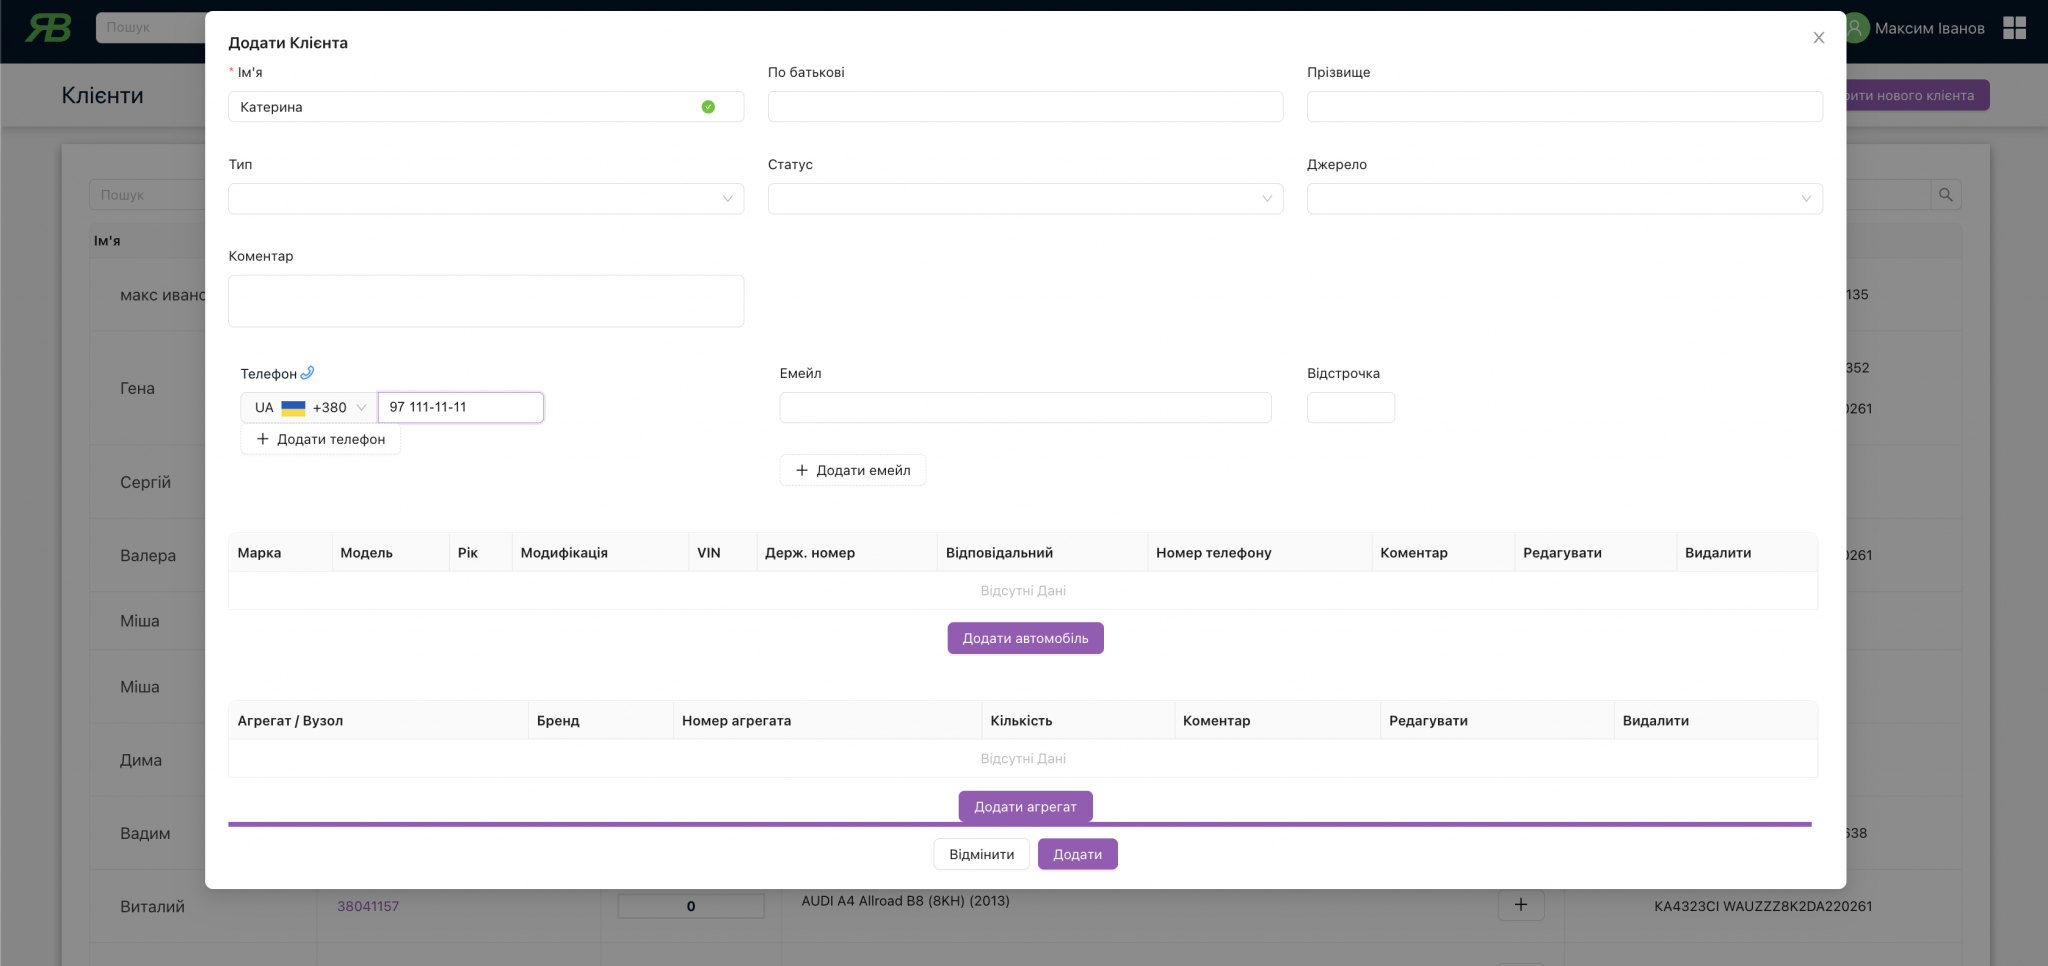
Task: Open the Тип dropdown
Action: click(x=485, y=199)
